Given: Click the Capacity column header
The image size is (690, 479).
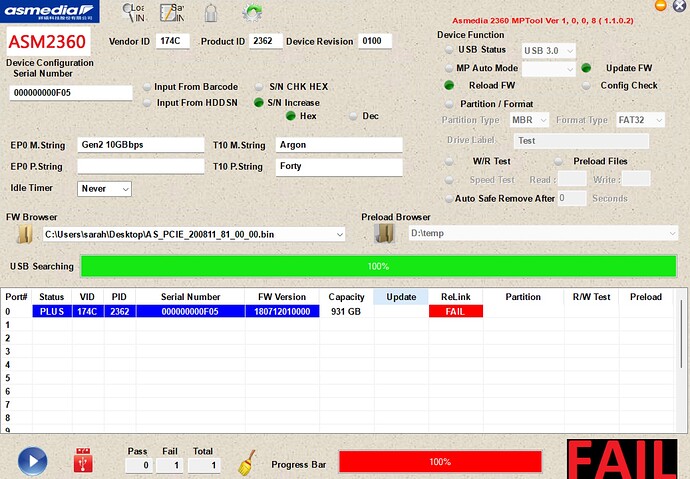Looking at the screenshot, I should 346,297.
